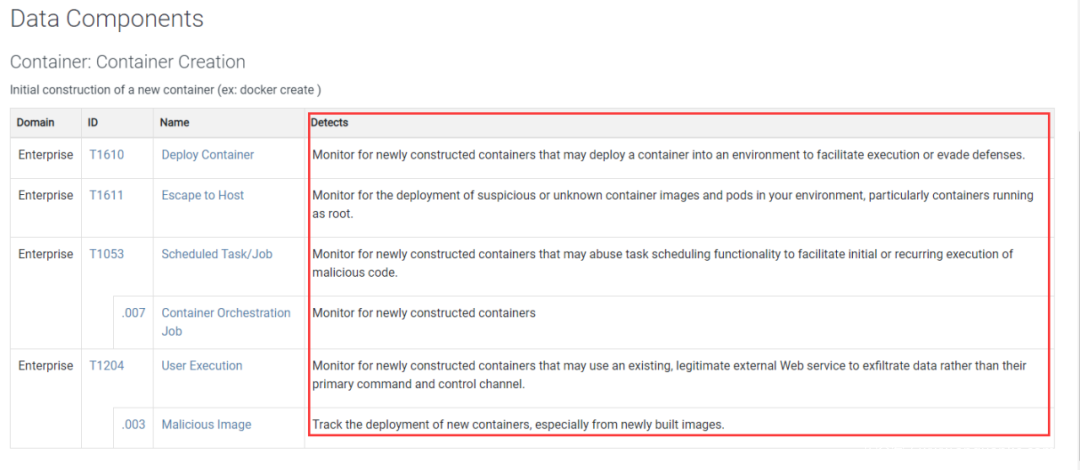Open the T1611 technique ID link
Screen dimensions: 1080x470
coord(106,195)
